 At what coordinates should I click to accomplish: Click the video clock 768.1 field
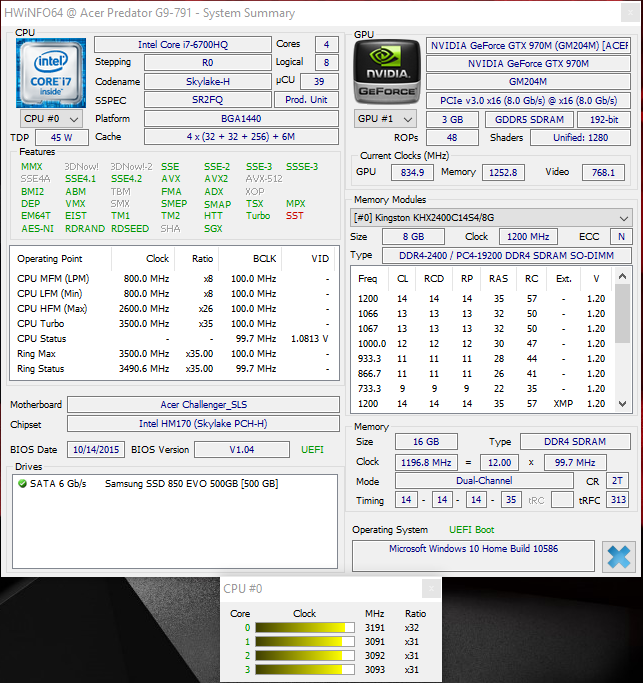point(603,172)
